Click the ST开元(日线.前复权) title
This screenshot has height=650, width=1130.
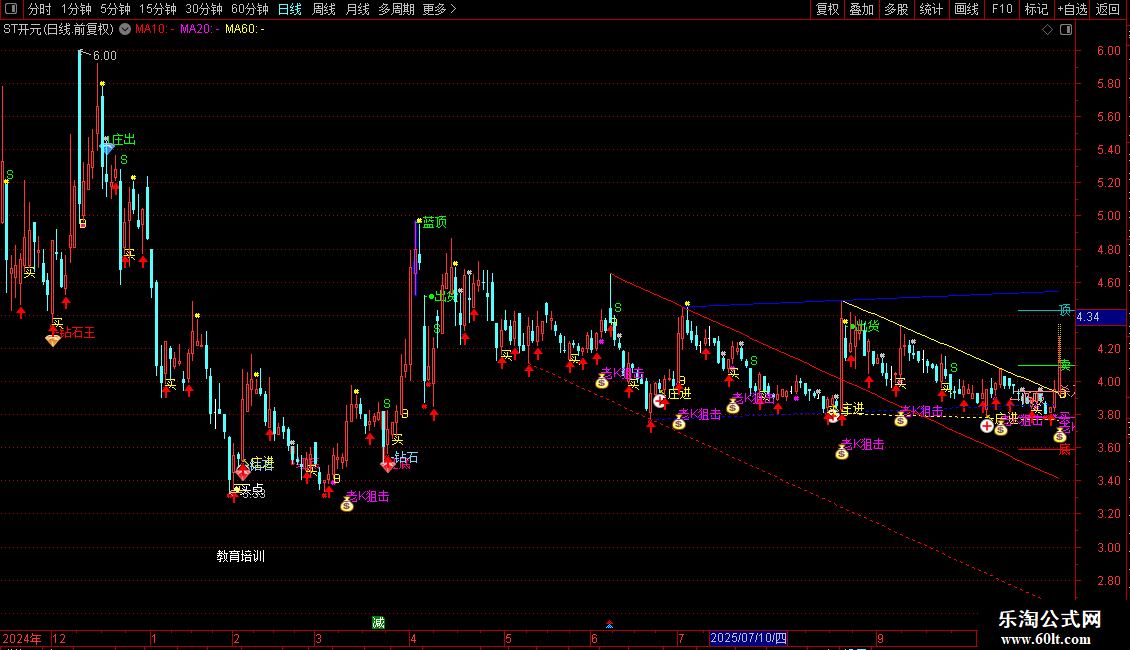click(58, 30)
